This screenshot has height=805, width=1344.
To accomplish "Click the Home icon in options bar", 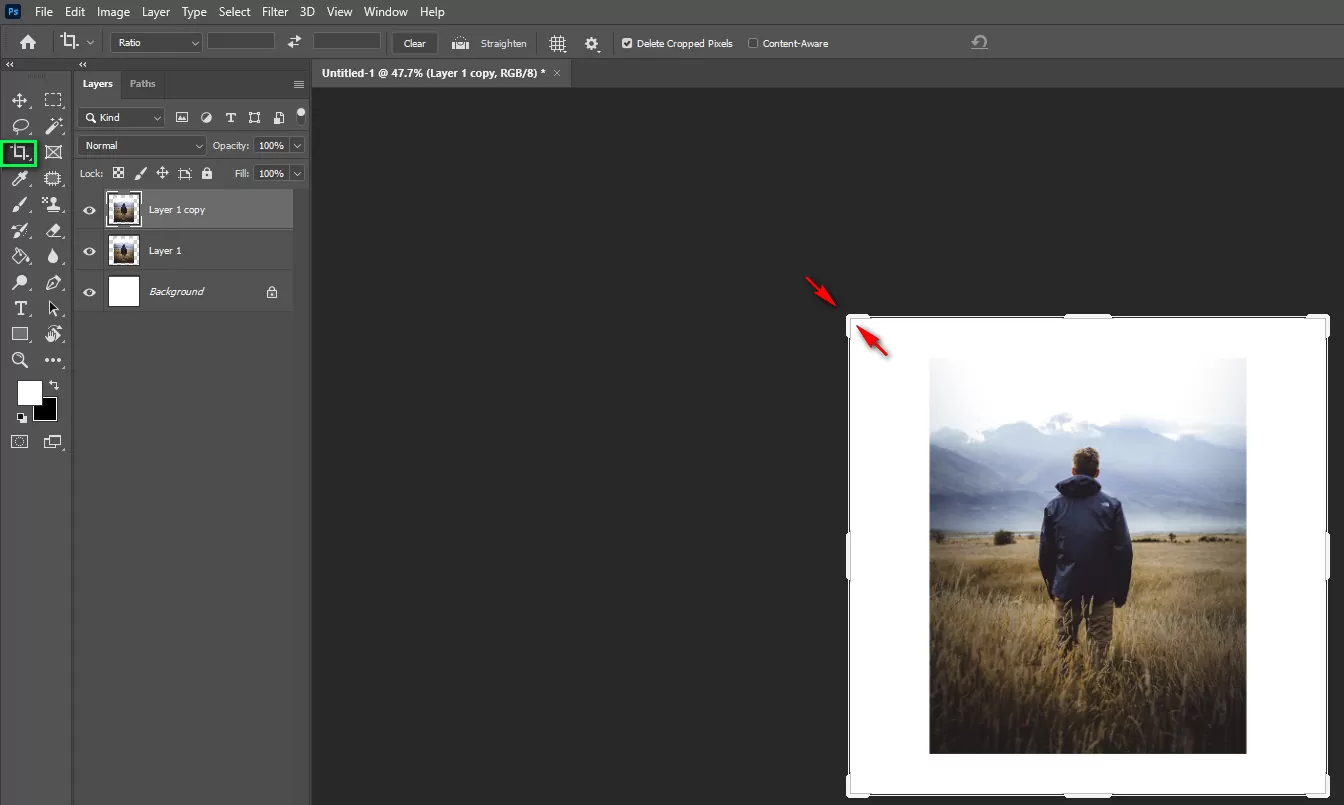I will pyautogui.click(x=28, y=43).
